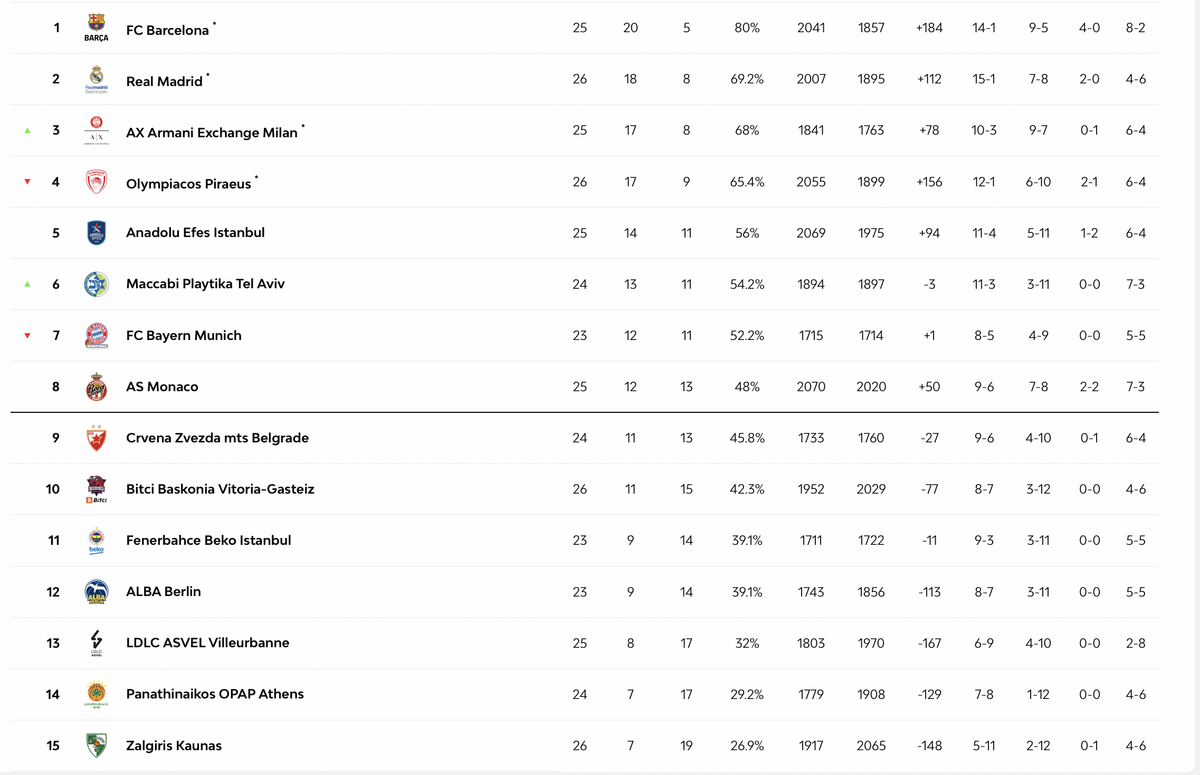Open the Fenerbahce Beko Istanbul team page
The height and width of the screenshot is (775, 1200).
[x=209, y=540]
